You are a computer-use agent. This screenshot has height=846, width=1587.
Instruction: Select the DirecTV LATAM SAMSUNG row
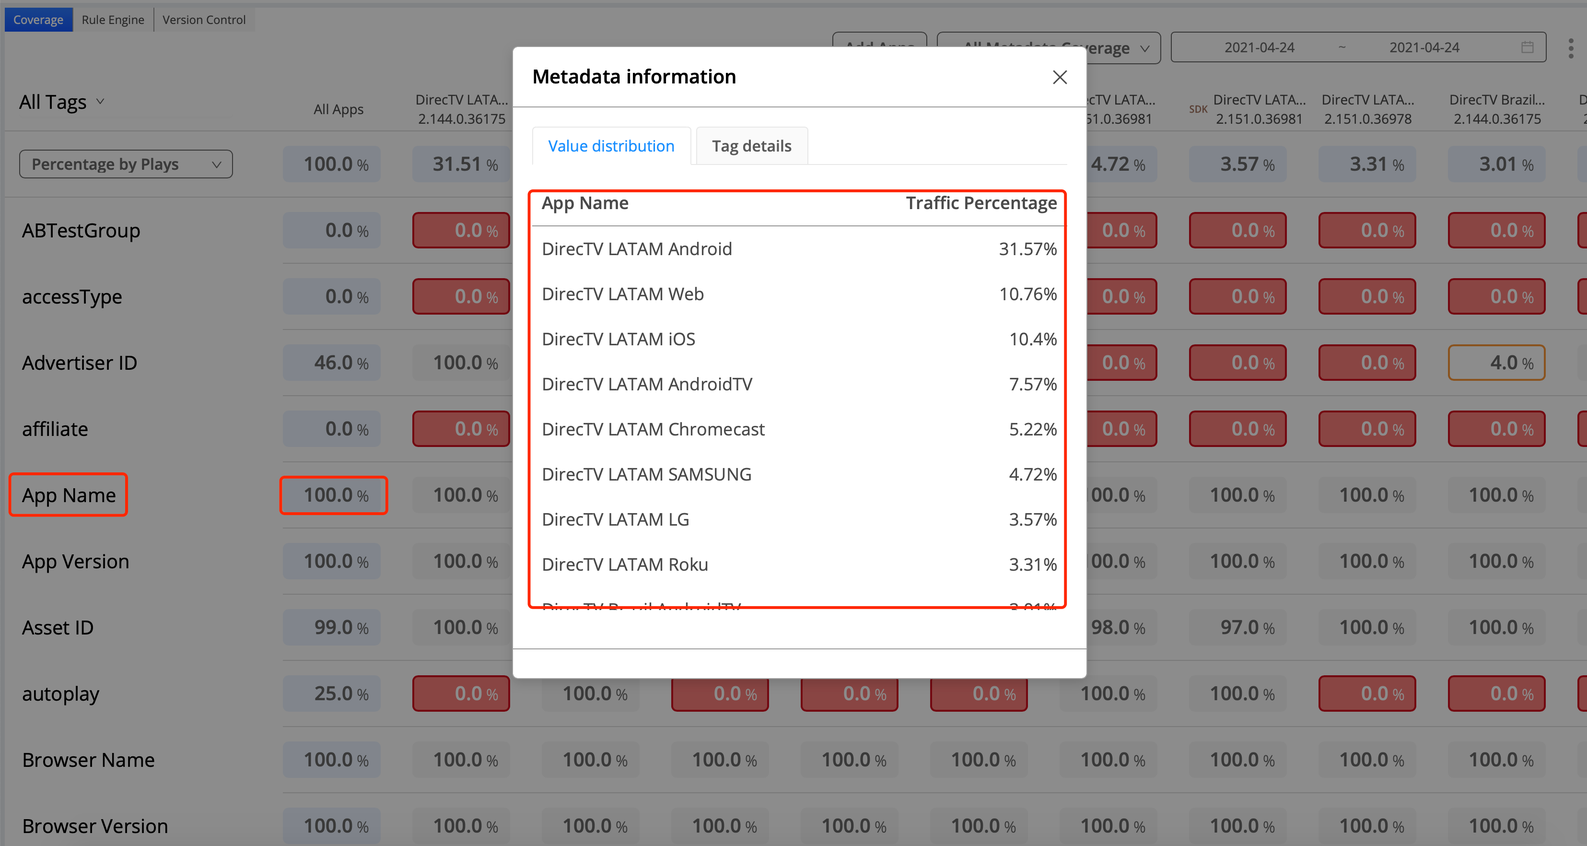pos(799,474)
